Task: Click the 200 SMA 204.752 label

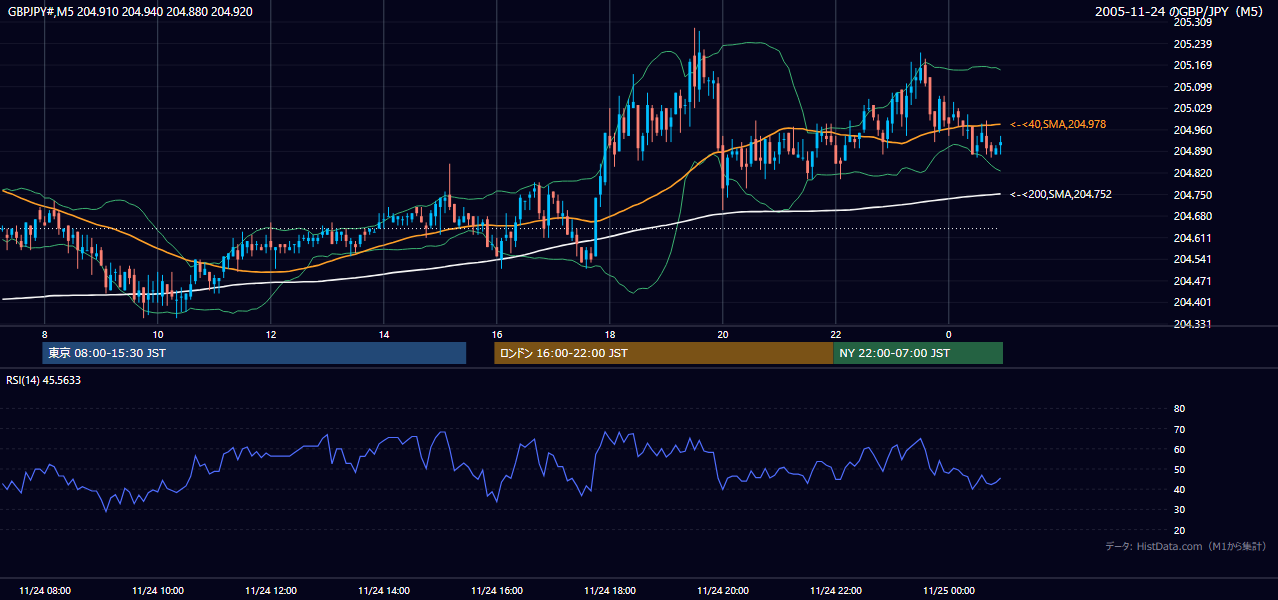Action: click(x=1060, y=194)
